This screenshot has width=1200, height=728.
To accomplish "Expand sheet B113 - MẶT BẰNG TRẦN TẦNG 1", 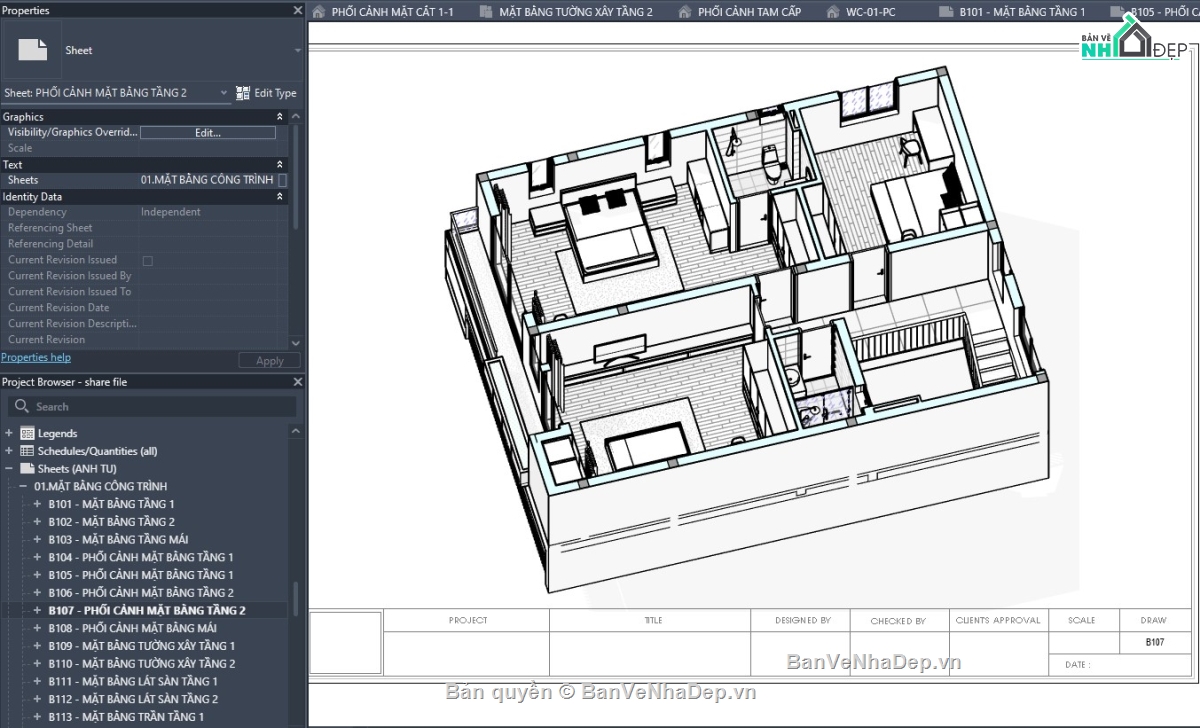I will coord(37,717).
